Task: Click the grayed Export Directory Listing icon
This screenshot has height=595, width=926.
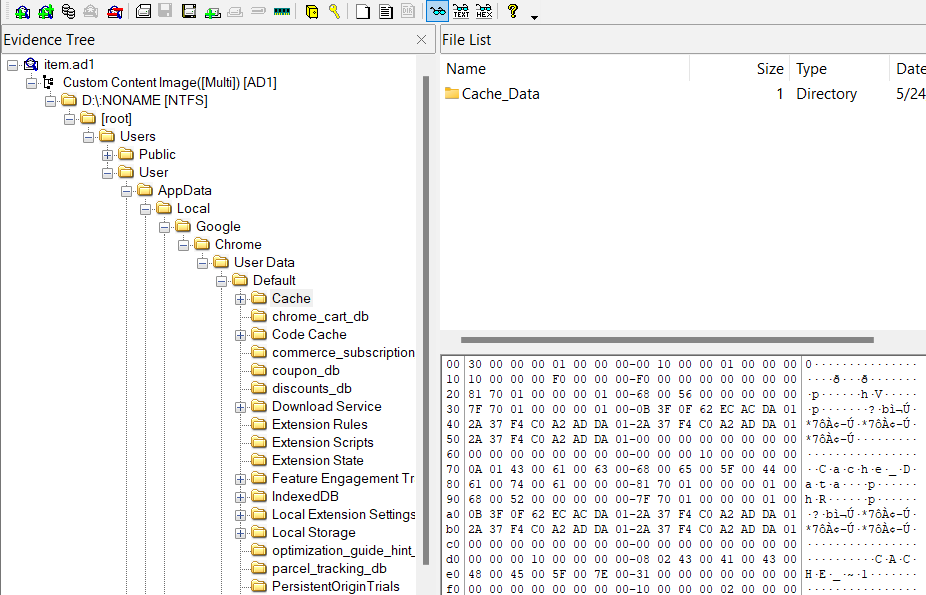Action: [408, 11]
